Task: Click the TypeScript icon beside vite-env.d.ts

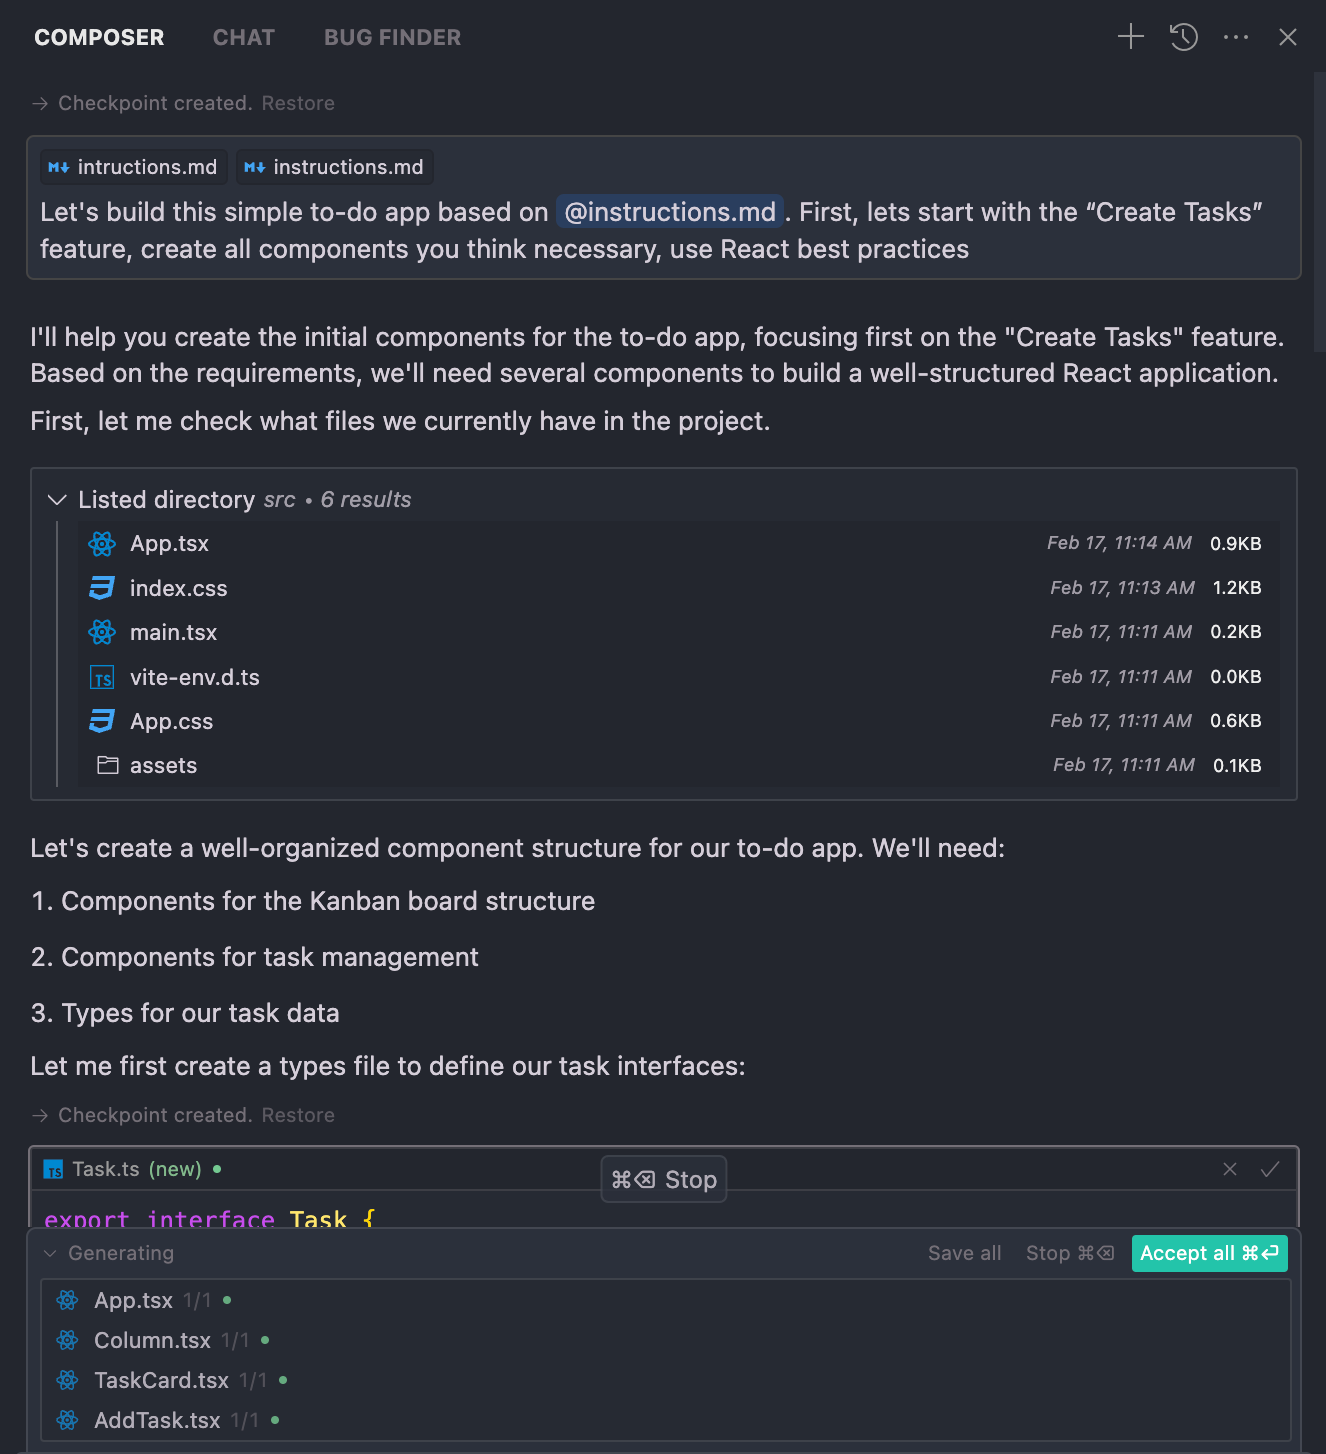Action: (x=102, y=677)
